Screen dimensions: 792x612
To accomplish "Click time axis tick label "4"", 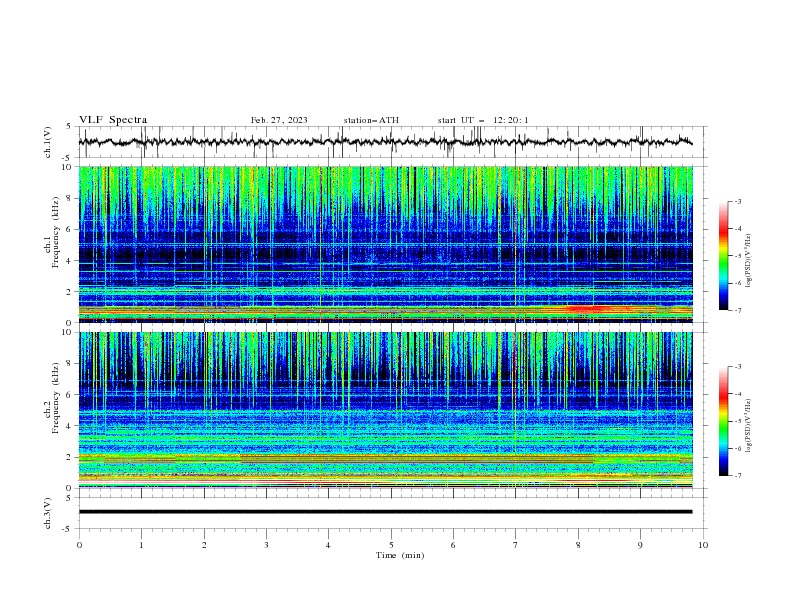I will [x=328, y=545].
